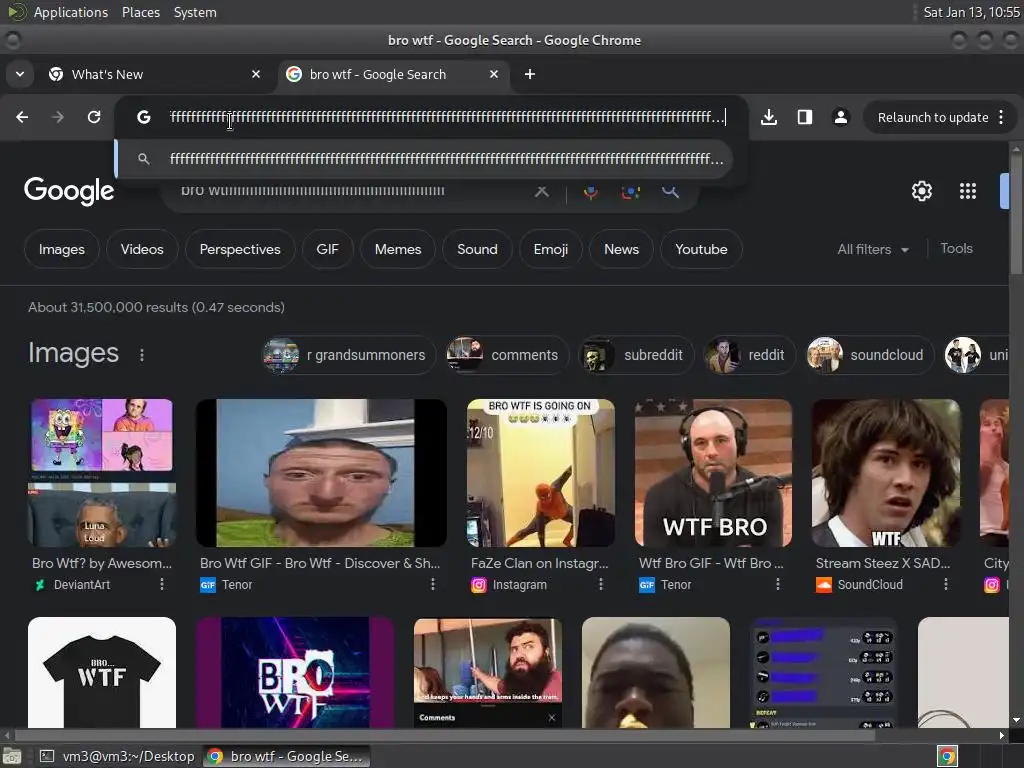Image resolution: width=1024 pixels, height=768 pixels.
Task: Open Chrome downloads icon
Action: click(x=769, y=117)
